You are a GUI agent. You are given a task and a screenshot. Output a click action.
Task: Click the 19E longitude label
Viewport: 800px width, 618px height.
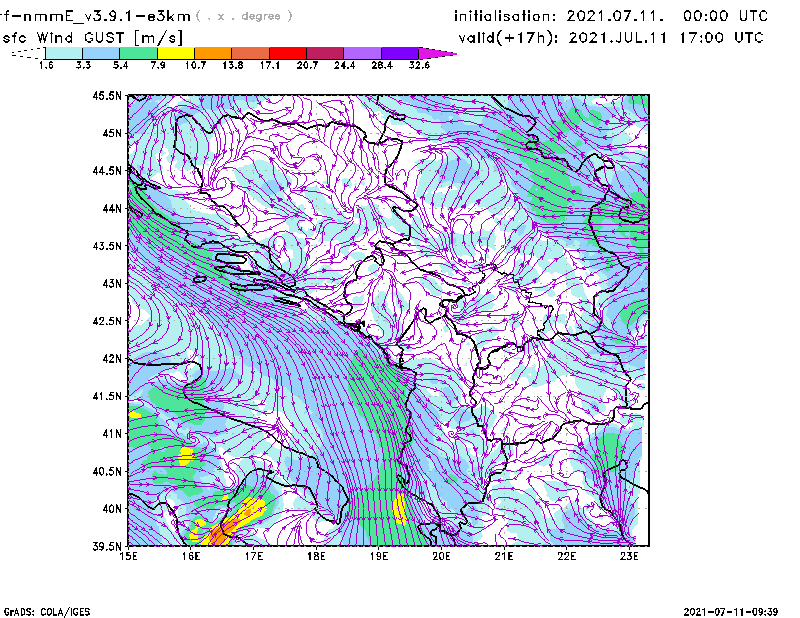pos(379,556)
